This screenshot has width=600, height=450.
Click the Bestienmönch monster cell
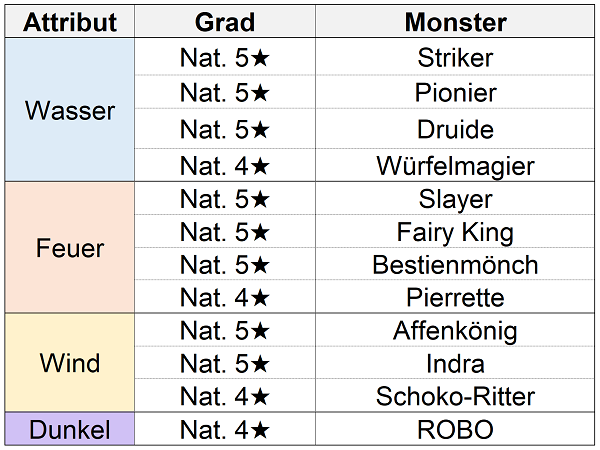(455, 265)
